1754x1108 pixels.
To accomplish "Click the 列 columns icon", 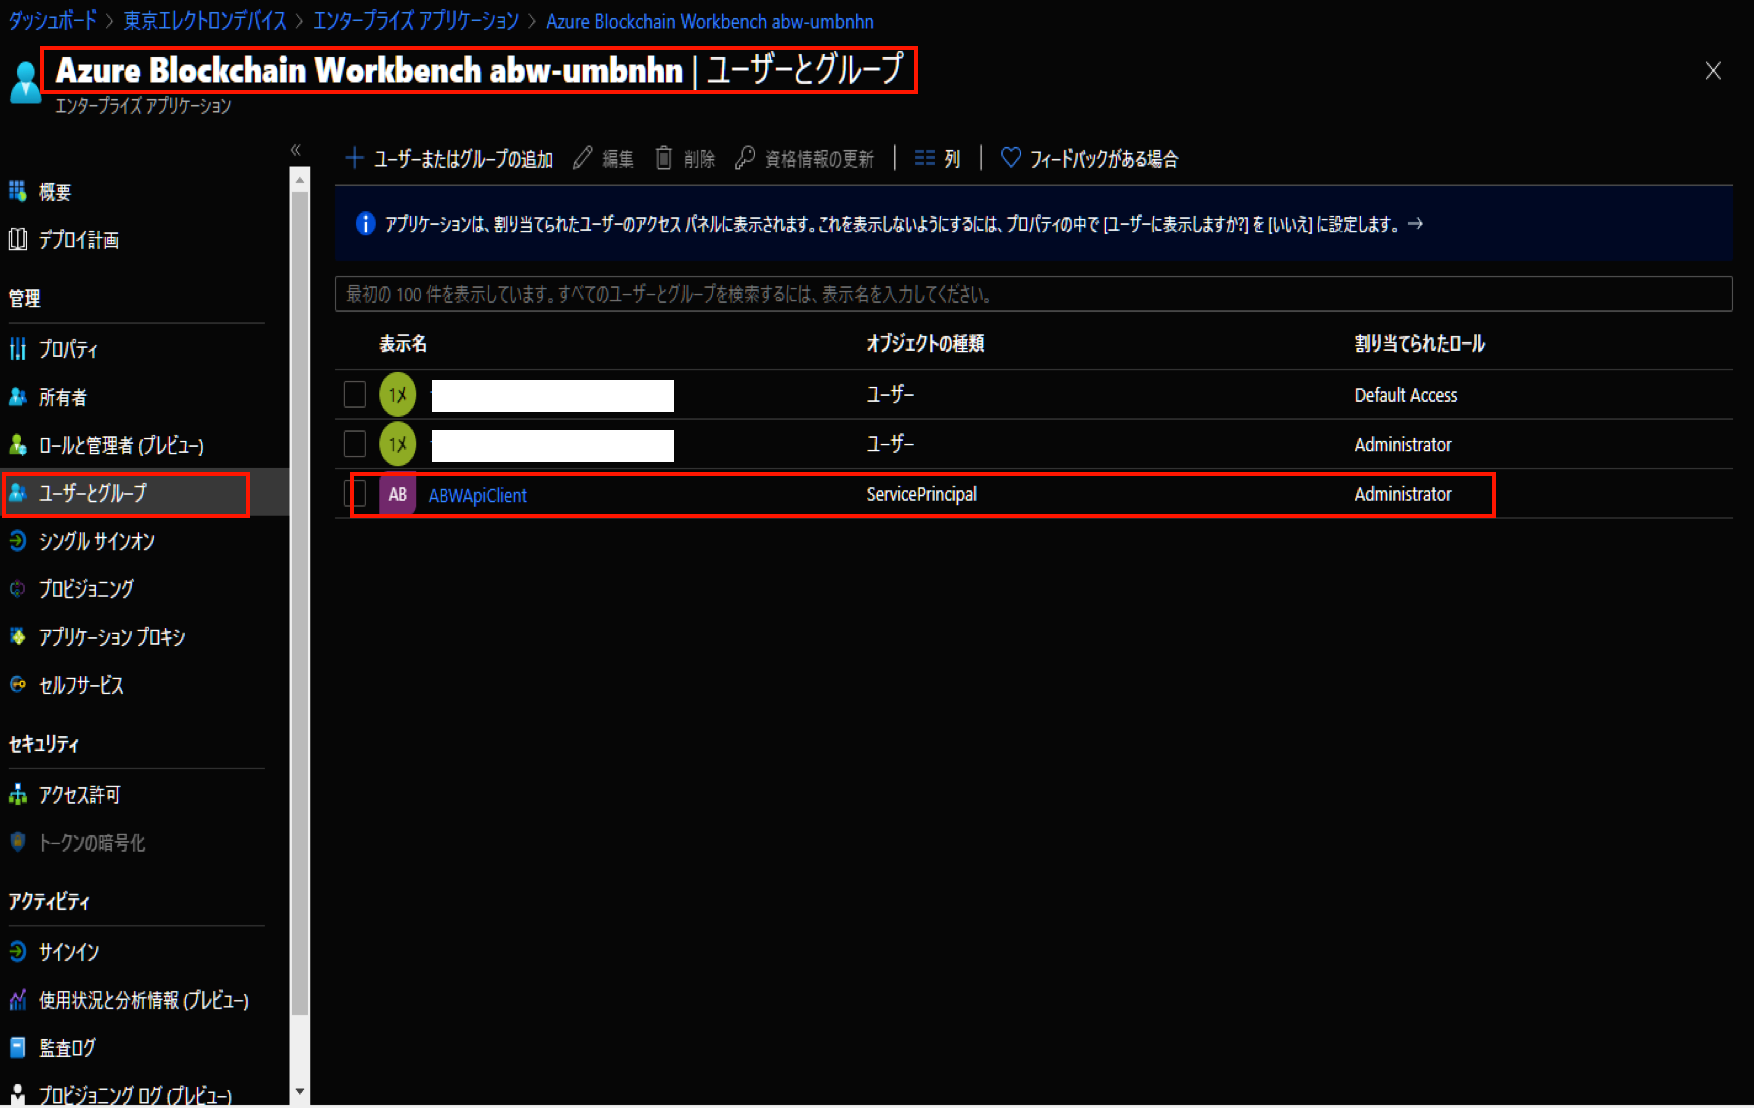I will pos(925,158).
